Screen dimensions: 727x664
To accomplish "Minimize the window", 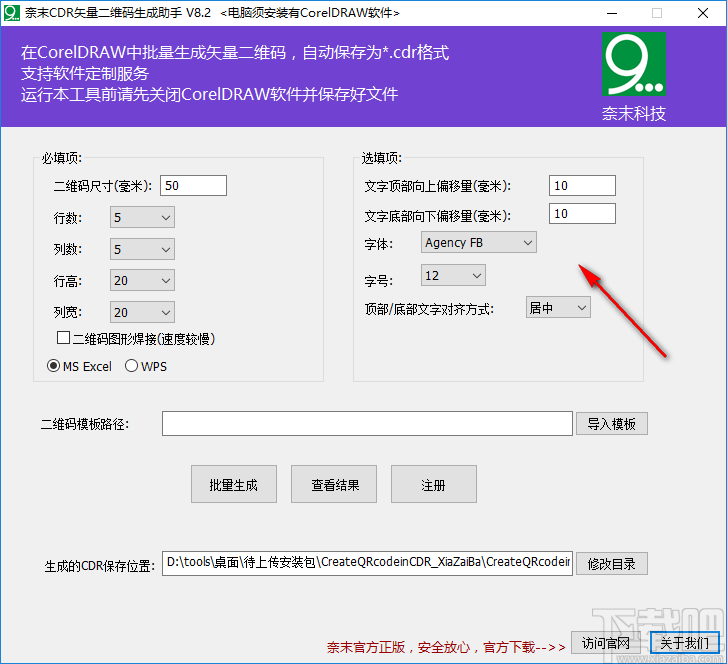I will pos(612,13).
